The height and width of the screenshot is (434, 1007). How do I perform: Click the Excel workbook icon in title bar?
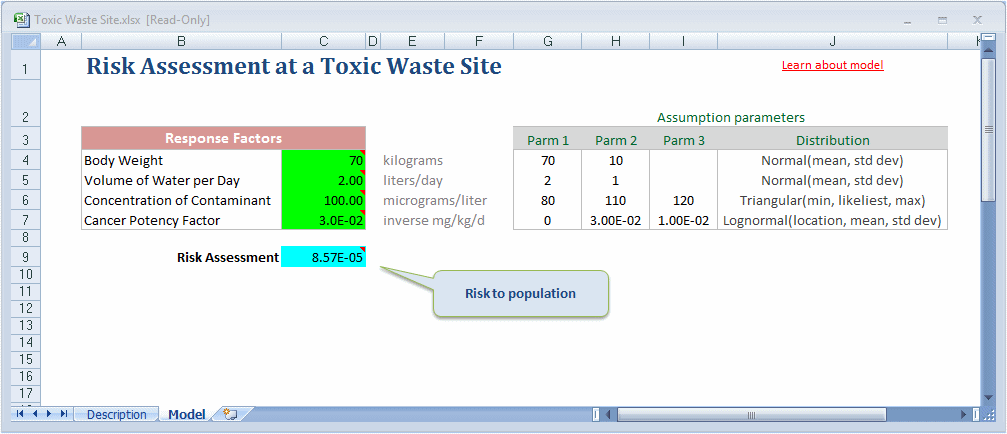click(21, 20)
